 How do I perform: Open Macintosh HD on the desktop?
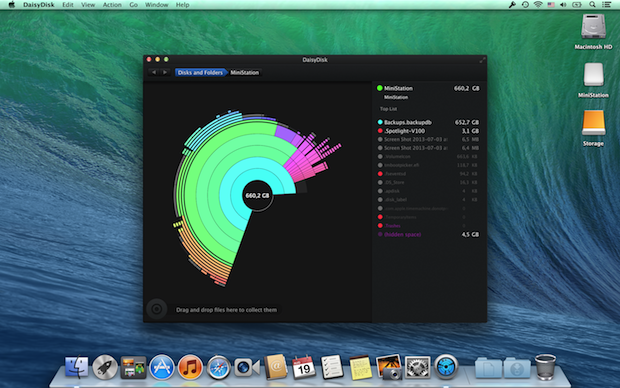[593, 32]
